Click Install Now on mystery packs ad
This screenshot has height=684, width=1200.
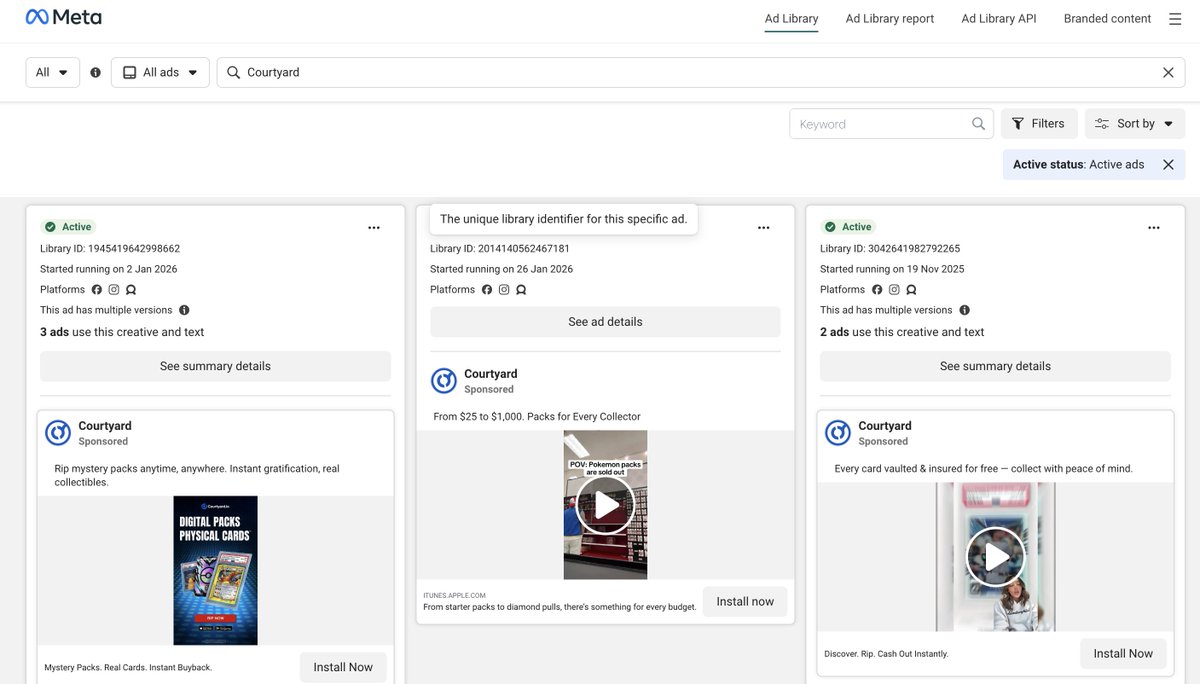pos(343,667)
